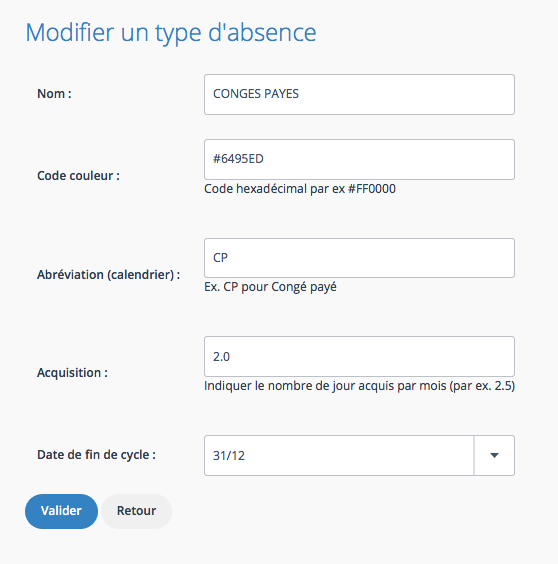Click the Code hexadécimal hint text
Viewport: 558px width, 564px height.
point(300,189)
